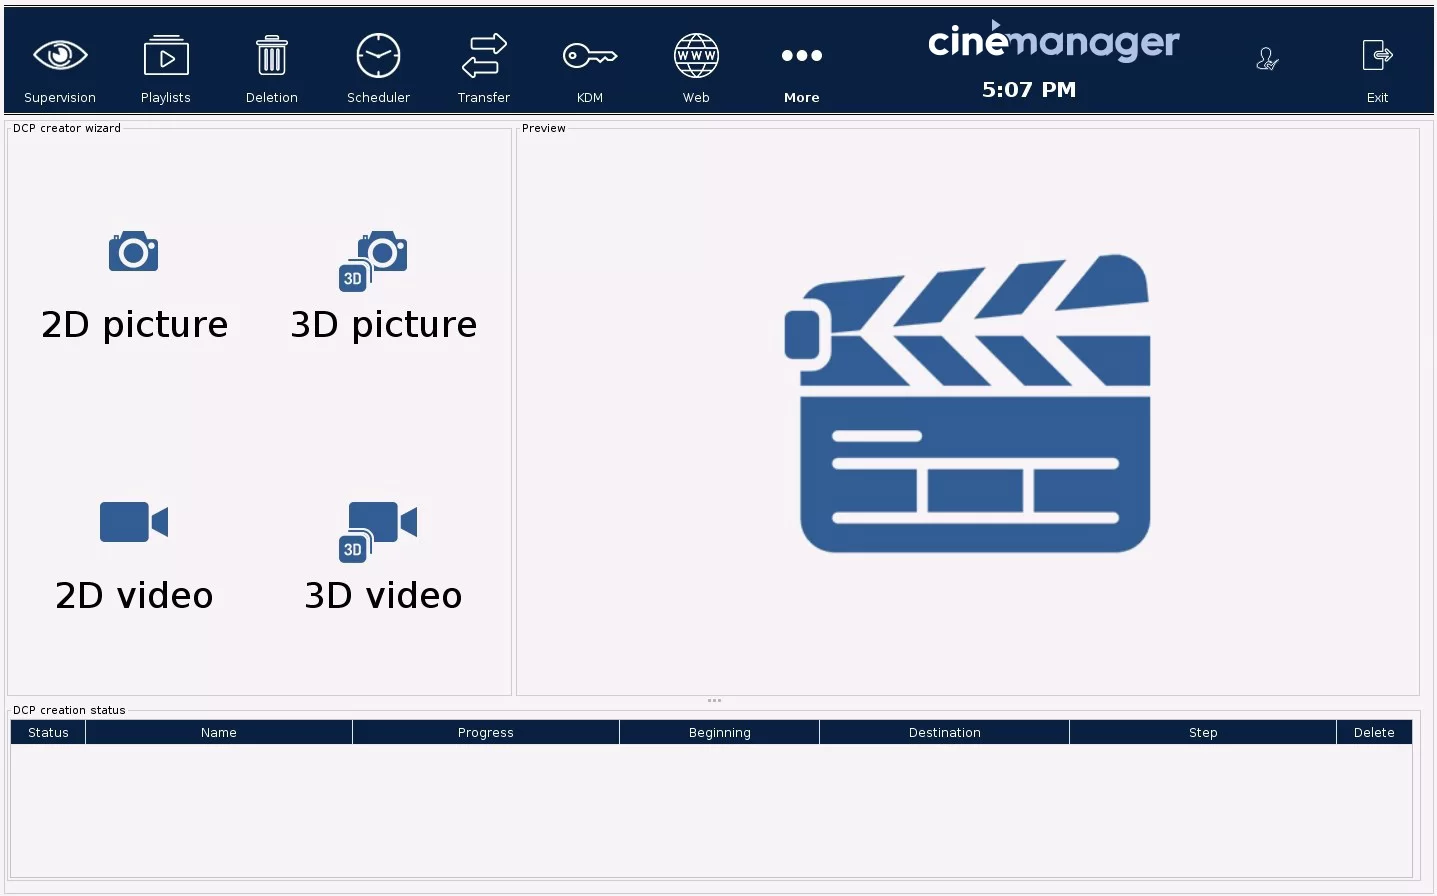Expand the More menu dots
This screenshot has height=896, width=1437.
click(802, 57)
